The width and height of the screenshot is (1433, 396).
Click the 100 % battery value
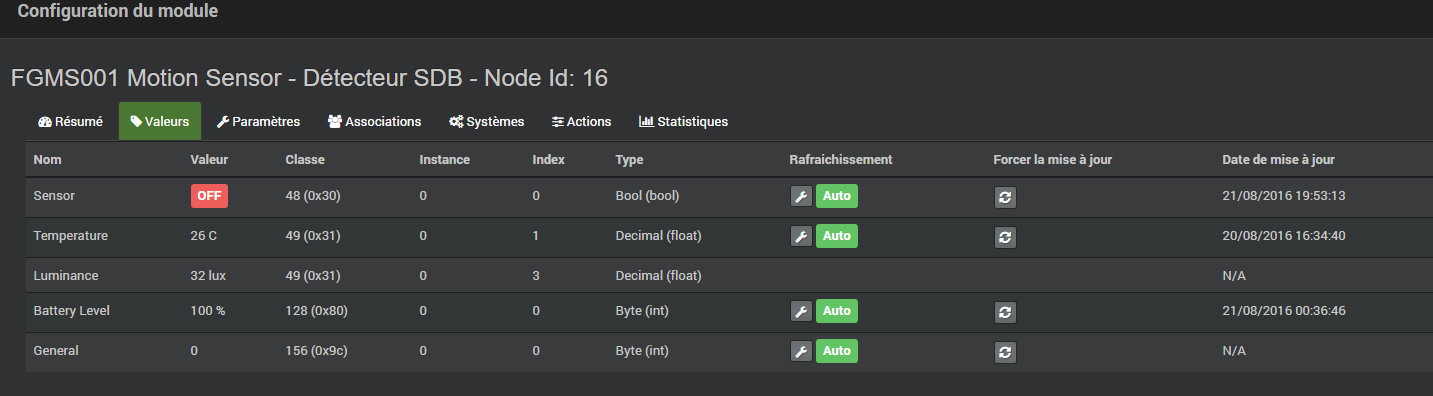coord(208,311)
